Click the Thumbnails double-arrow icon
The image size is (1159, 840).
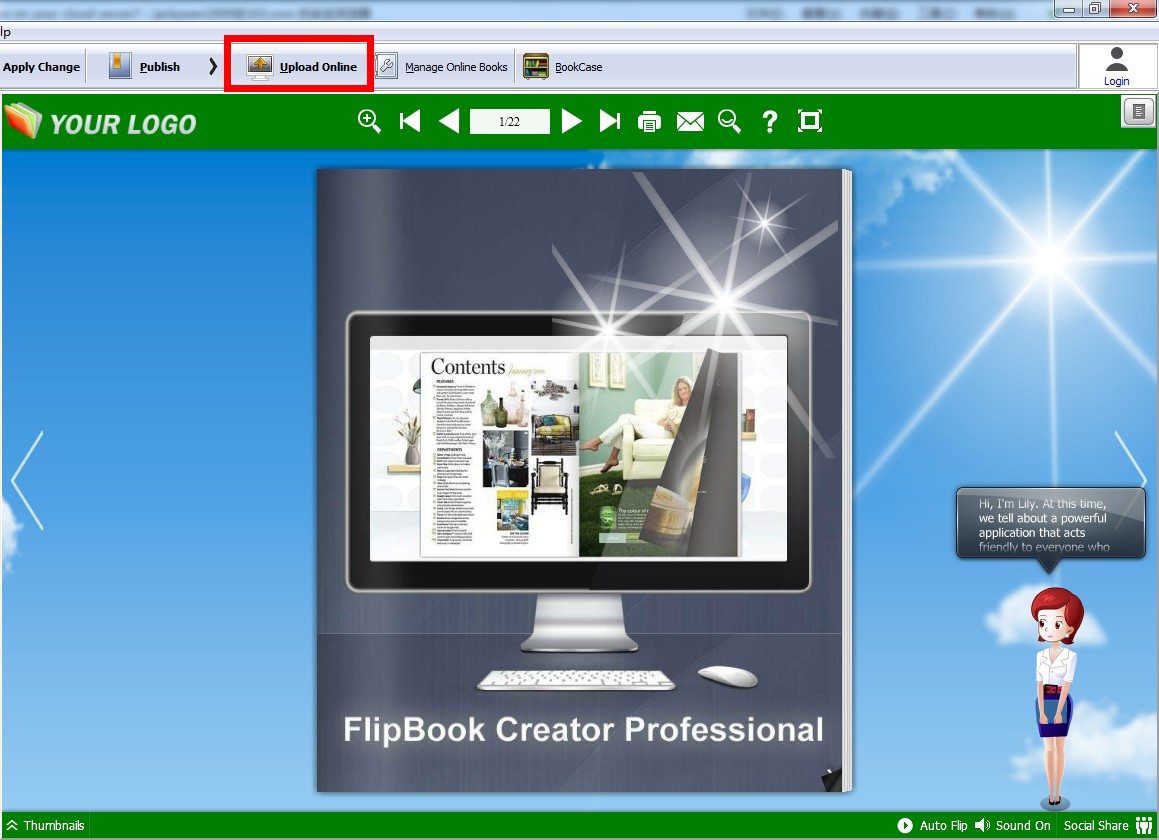click(12, 825)
